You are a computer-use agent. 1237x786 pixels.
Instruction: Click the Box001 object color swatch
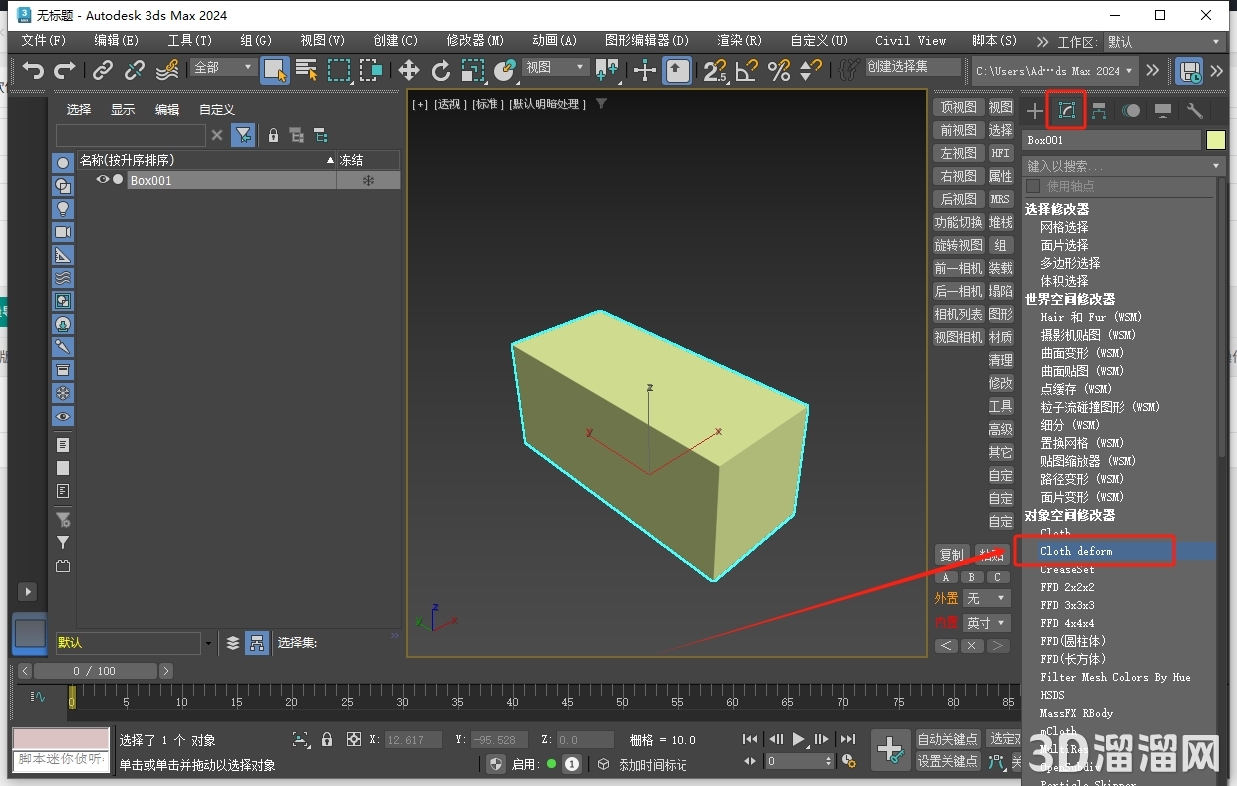click(x=1215, y=140)
